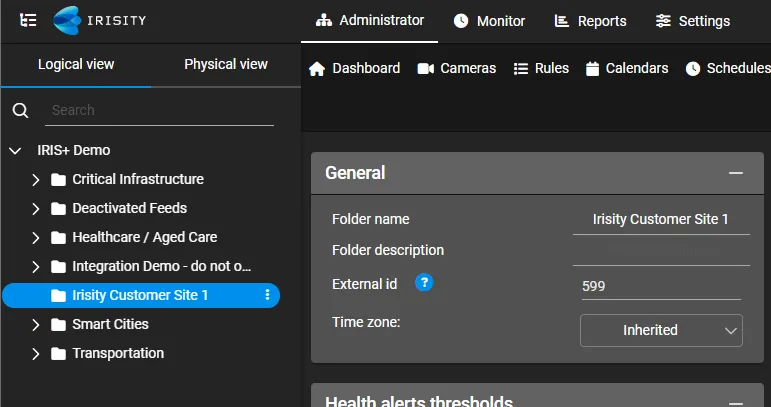Image resolution: width=771 pixels, height=407 pixels.
Task: Click Irisity Customer Site 1 folder icon
Action: (x=59, y=296)
